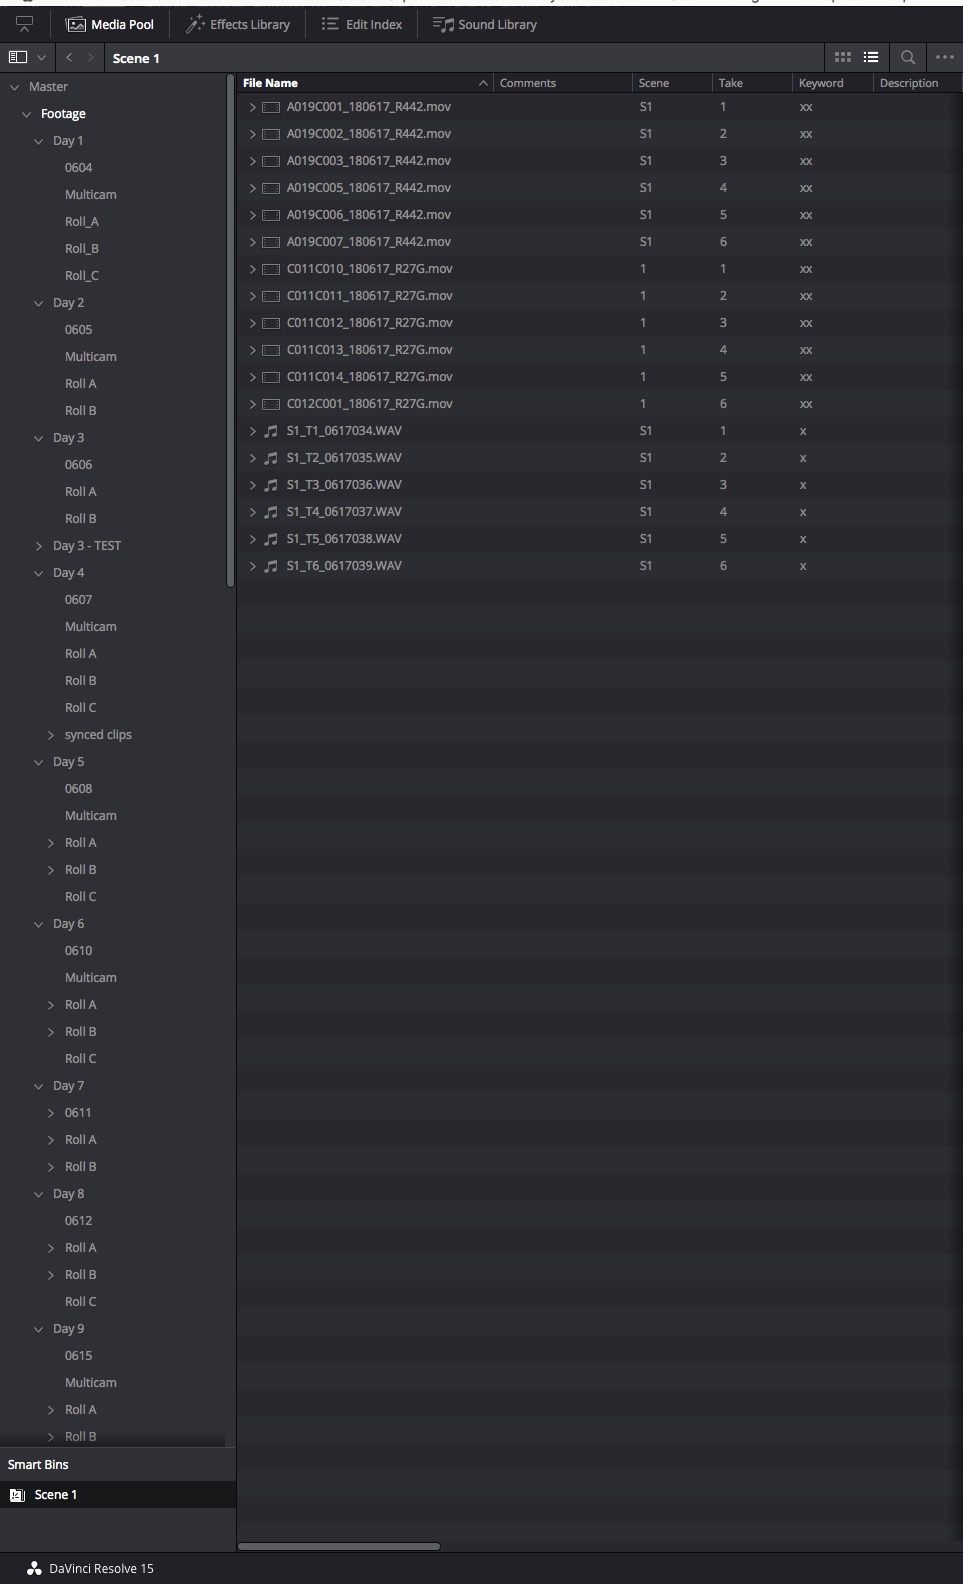Viewport: 963px width, 1584px height.
Task: Open the dropdown arrow beside sidebar icon
Action: click(41, 58)
